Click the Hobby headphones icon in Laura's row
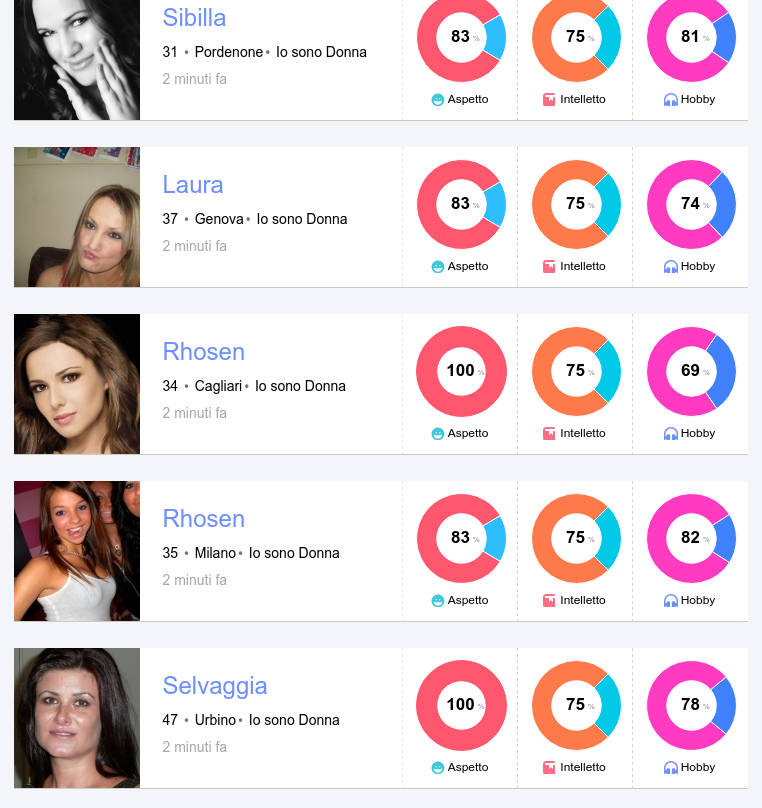Image resolution: width=762 pixels, height=808 pixels. point(670,266)
